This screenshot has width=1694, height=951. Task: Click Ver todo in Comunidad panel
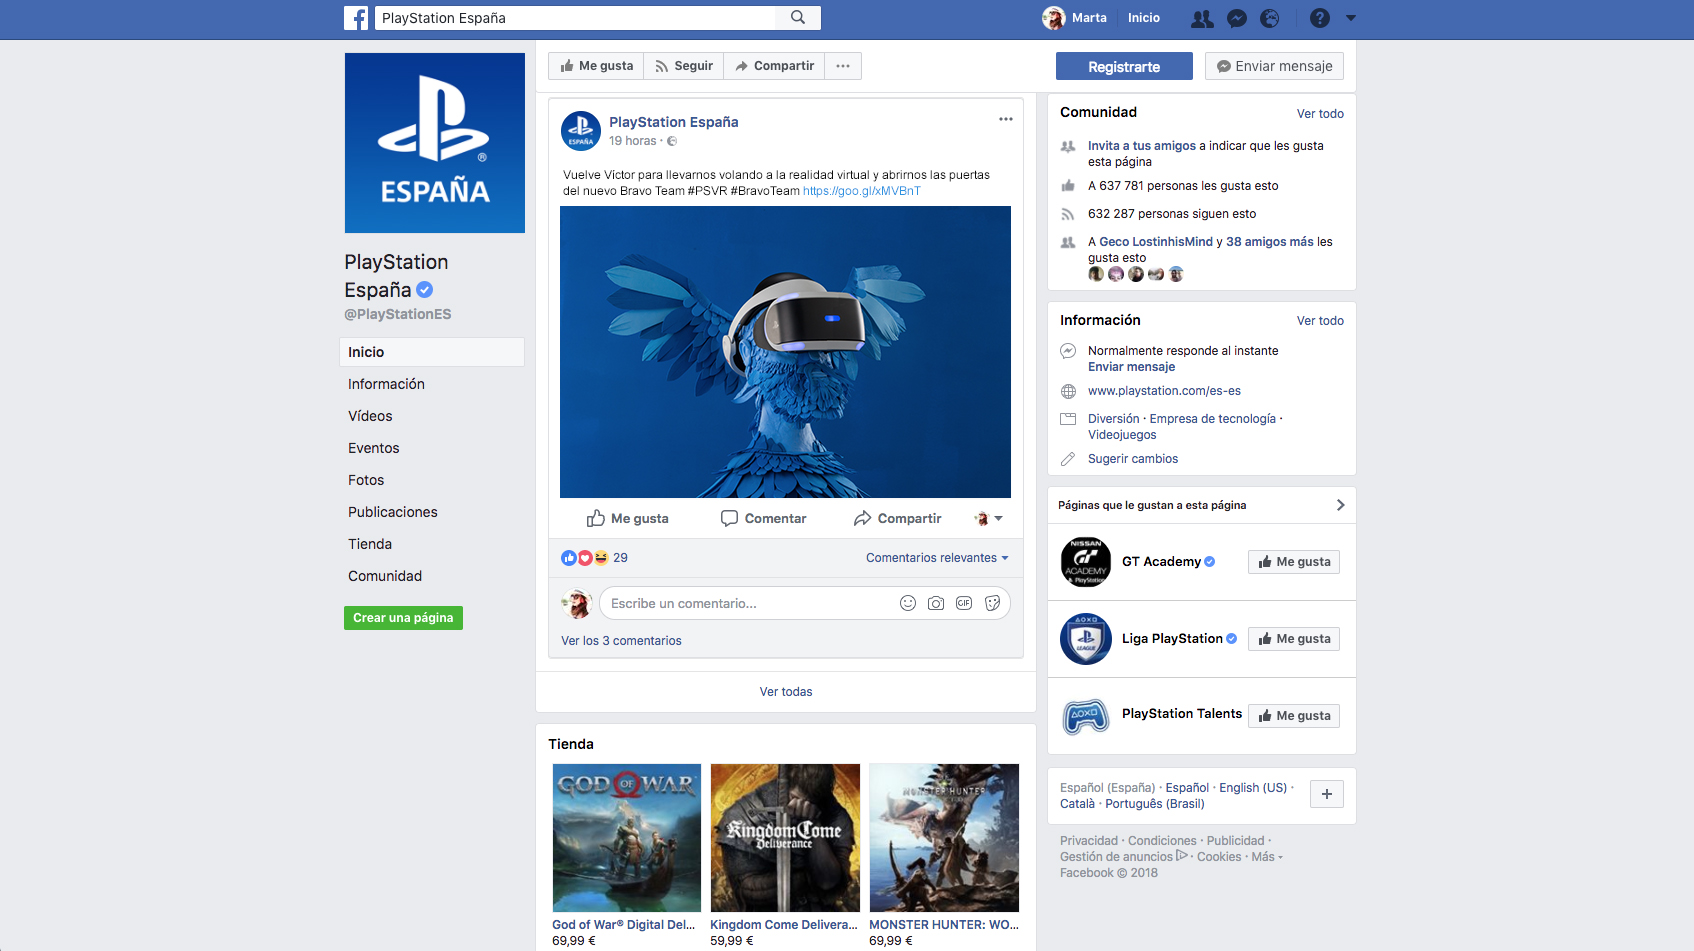(x=1320, y=114)
